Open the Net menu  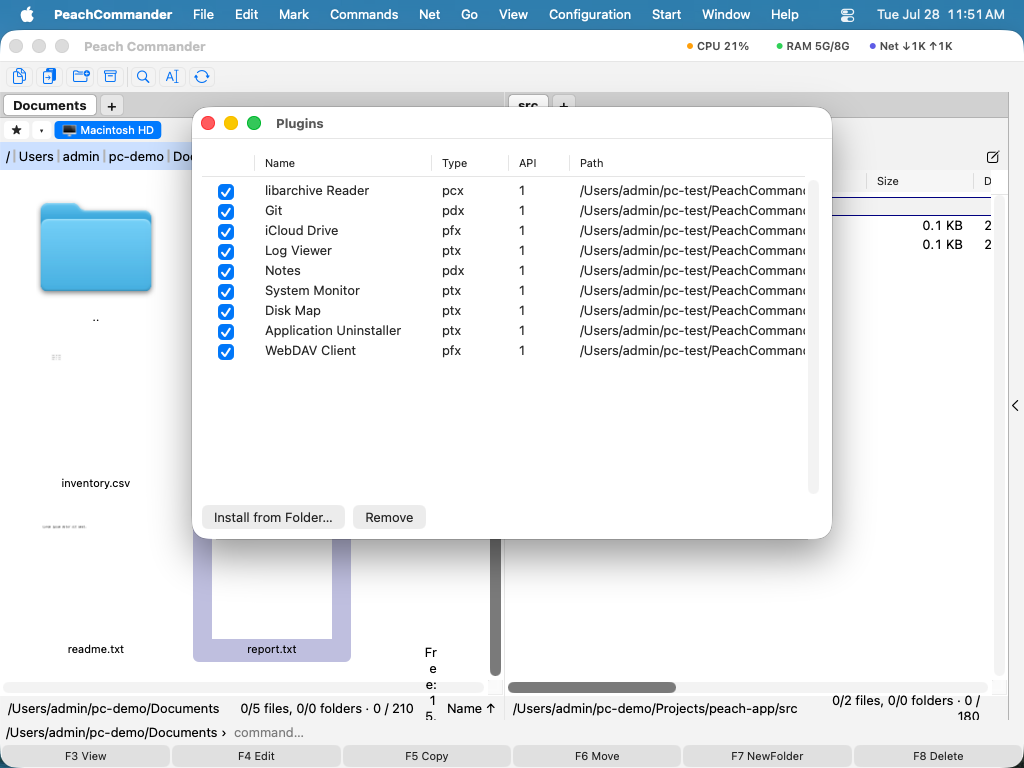point(429,14)
